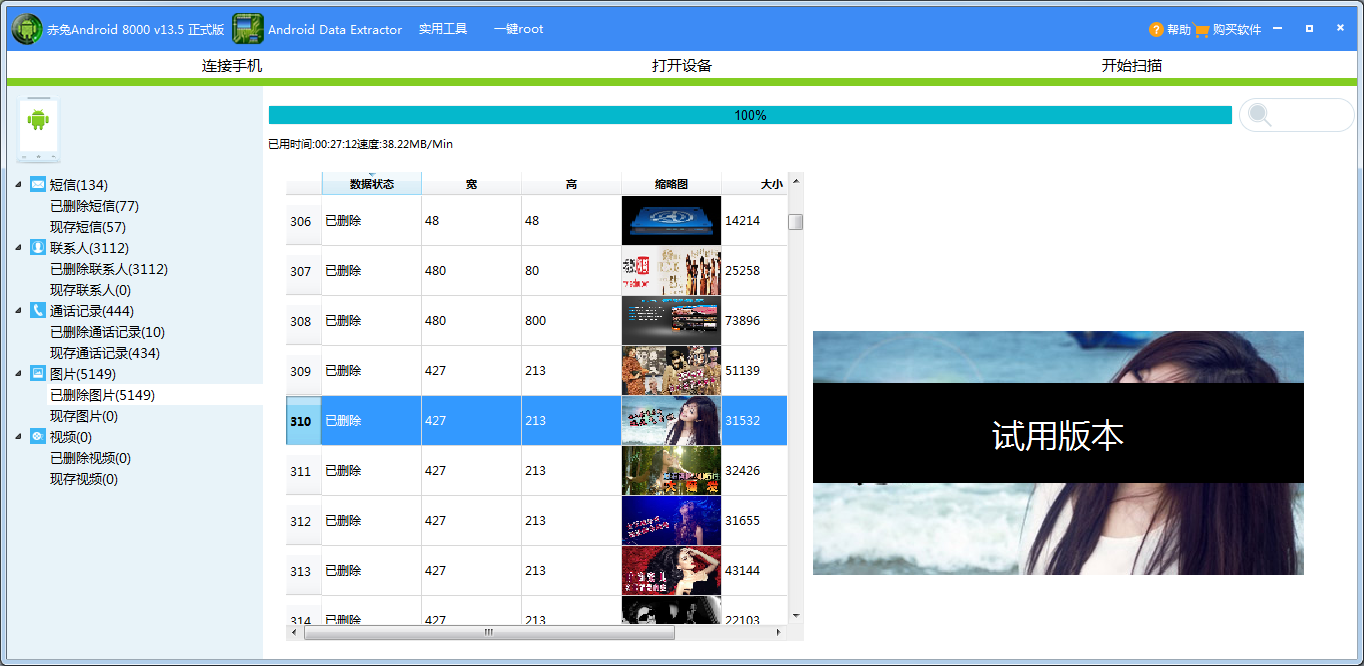Click the horizontal scrollbar below table
1364x666 pixels.
tap(488, 632)
